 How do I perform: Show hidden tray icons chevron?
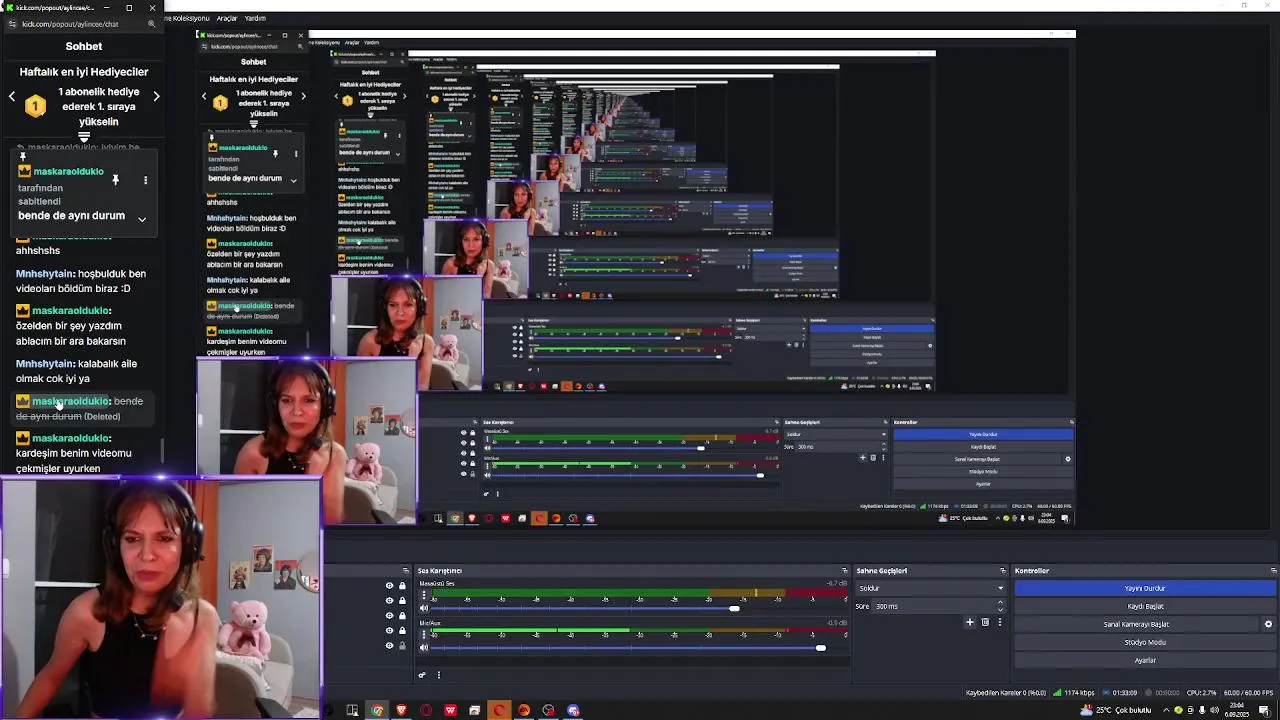pyautogui.click(x=1167, y=710)
